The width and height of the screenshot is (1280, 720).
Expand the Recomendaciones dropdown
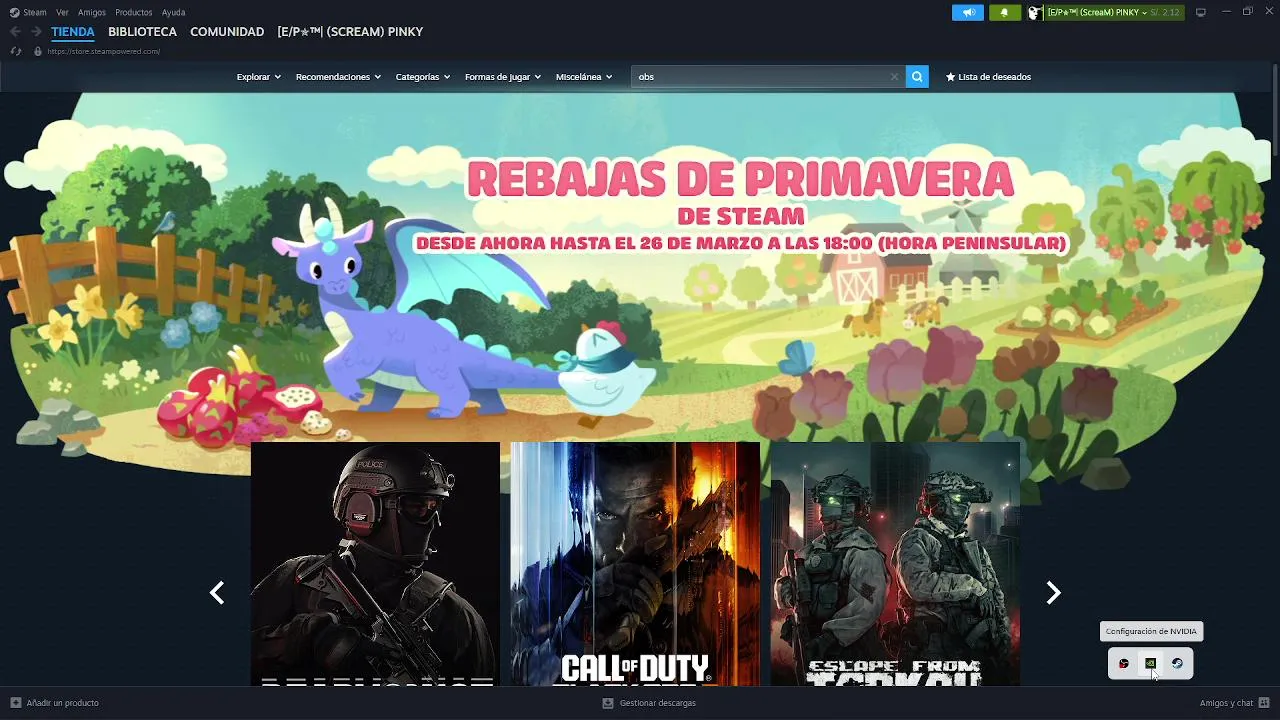point(338,77)
